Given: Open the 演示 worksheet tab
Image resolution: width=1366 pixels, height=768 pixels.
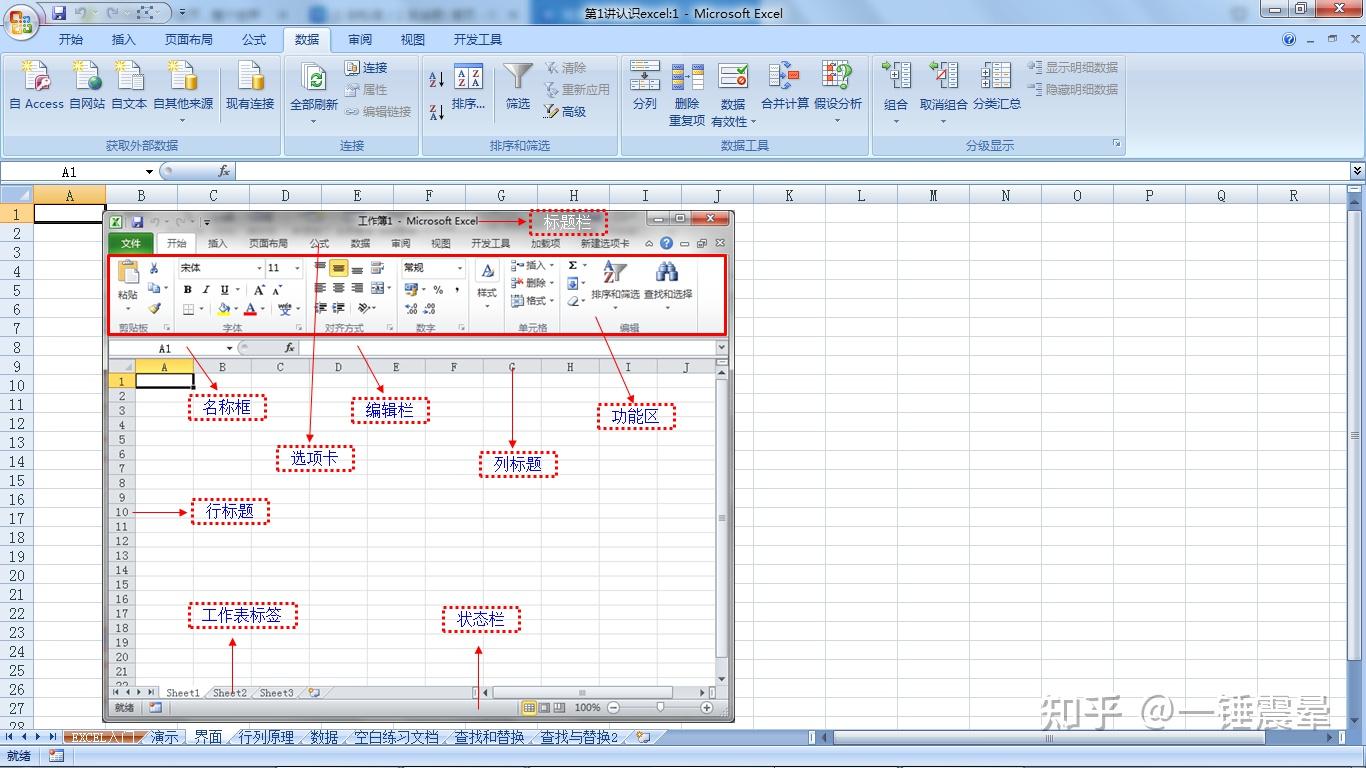Looking at the screenshot, I should [164, 737].
